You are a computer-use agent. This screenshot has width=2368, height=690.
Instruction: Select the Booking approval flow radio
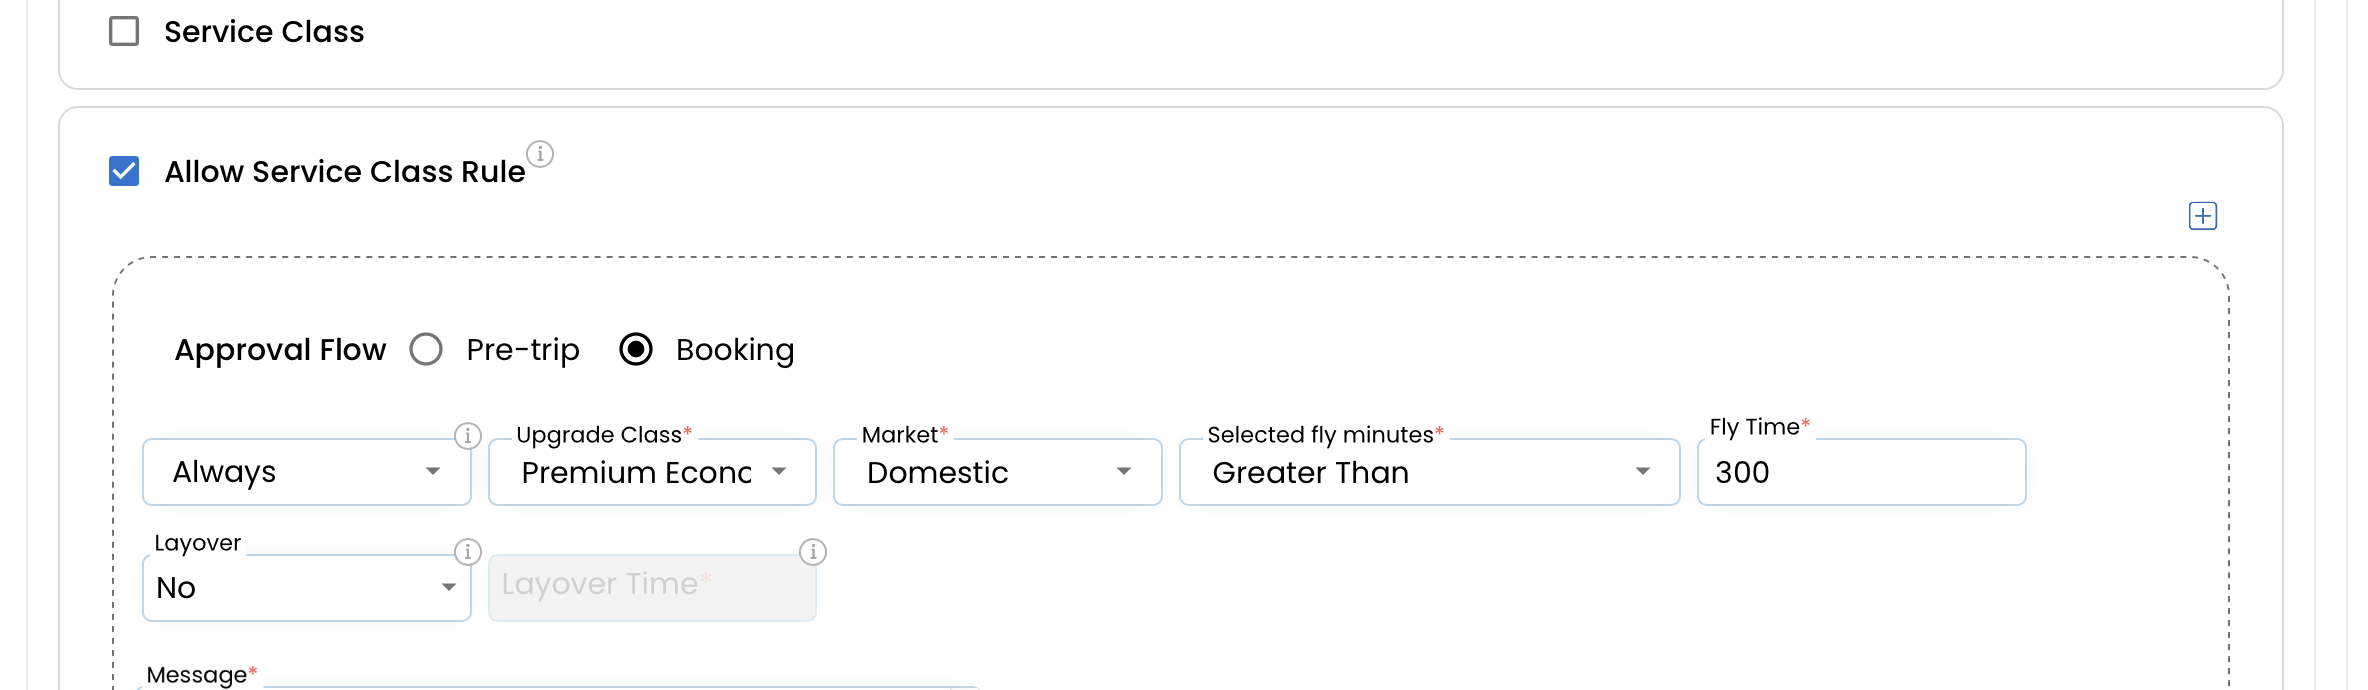point(636,349)
